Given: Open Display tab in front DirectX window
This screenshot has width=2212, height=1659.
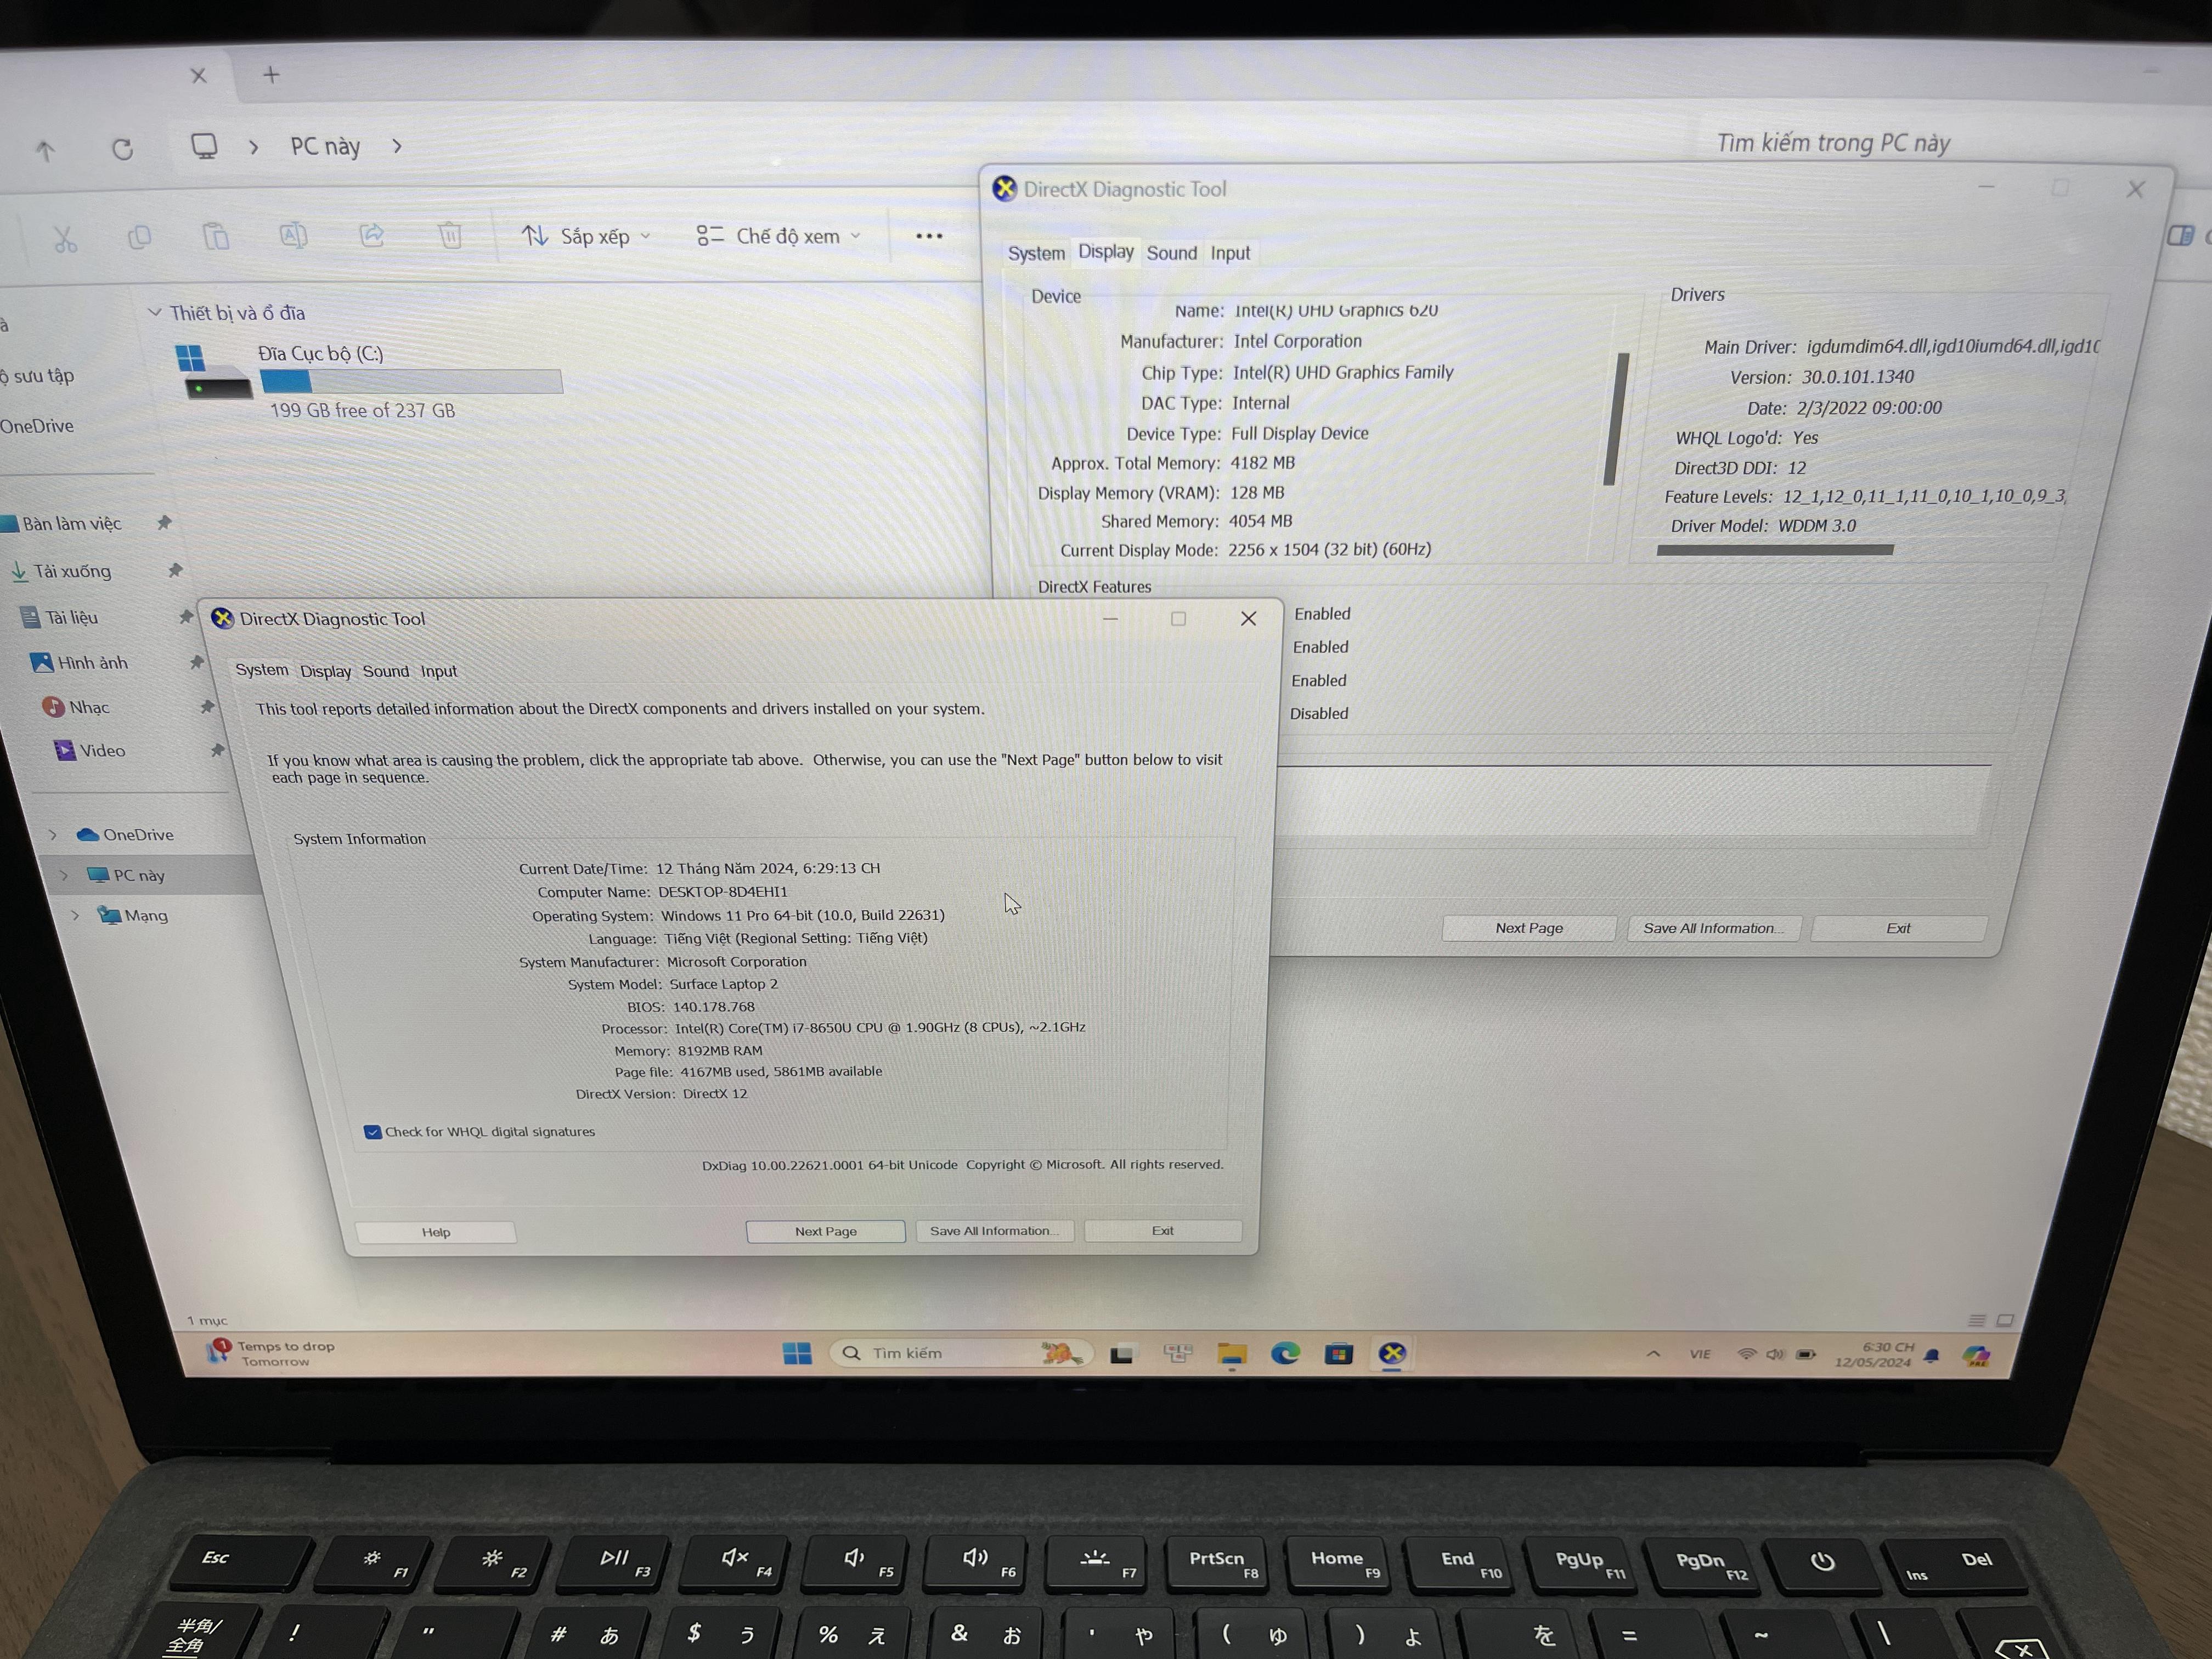Looking at the screenshot, I should (326, 671).
